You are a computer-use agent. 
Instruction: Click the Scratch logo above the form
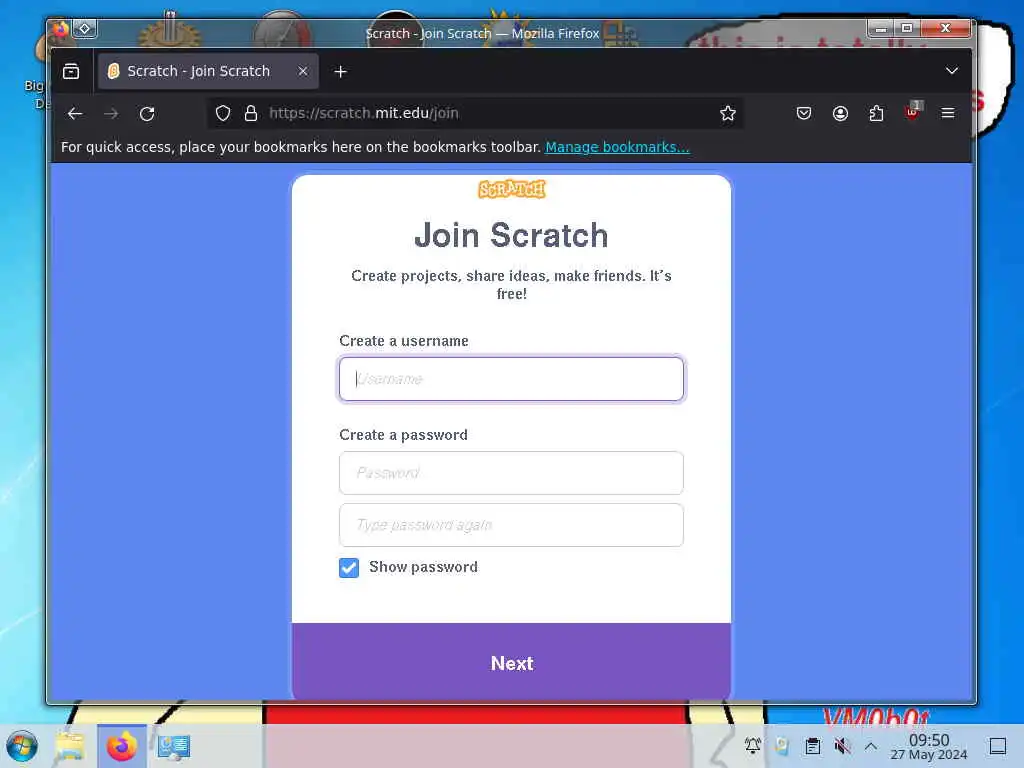[x=511, y=189]
